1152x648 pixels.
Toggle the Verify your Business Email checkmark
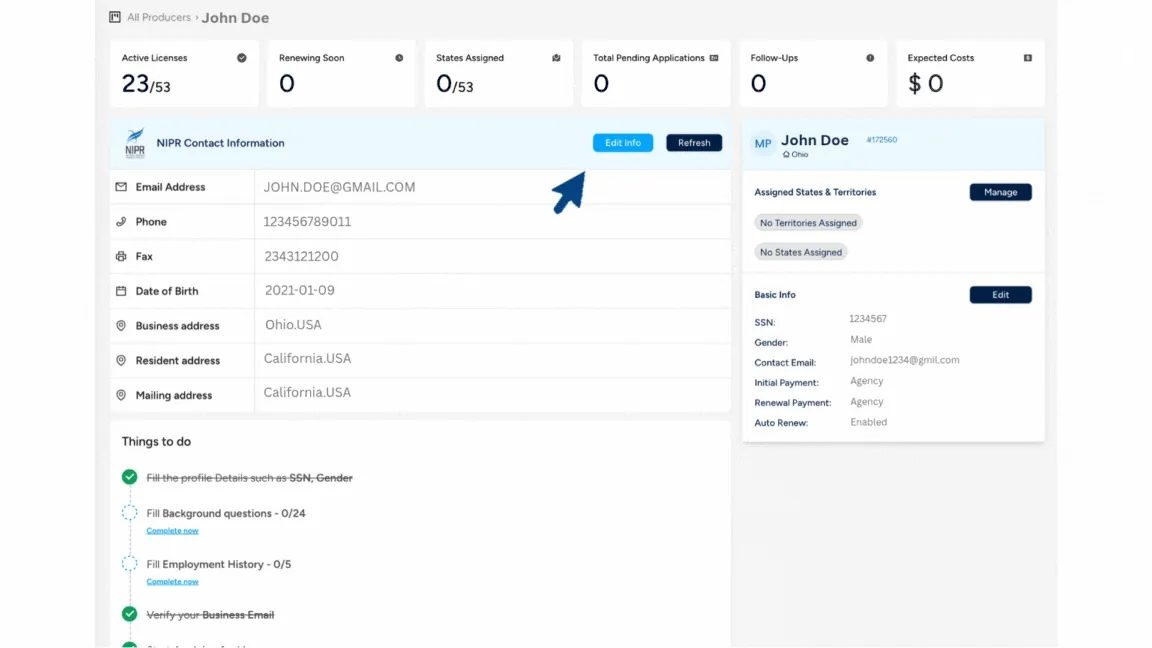(x=129, y=614)
